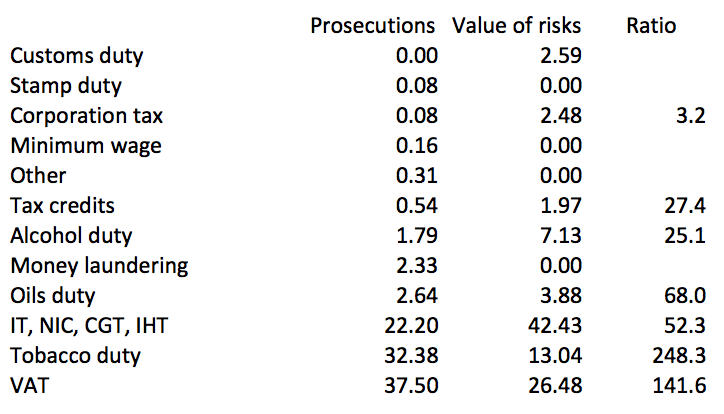
Task: Click the Minimum wage label
Action: (85, 146)
